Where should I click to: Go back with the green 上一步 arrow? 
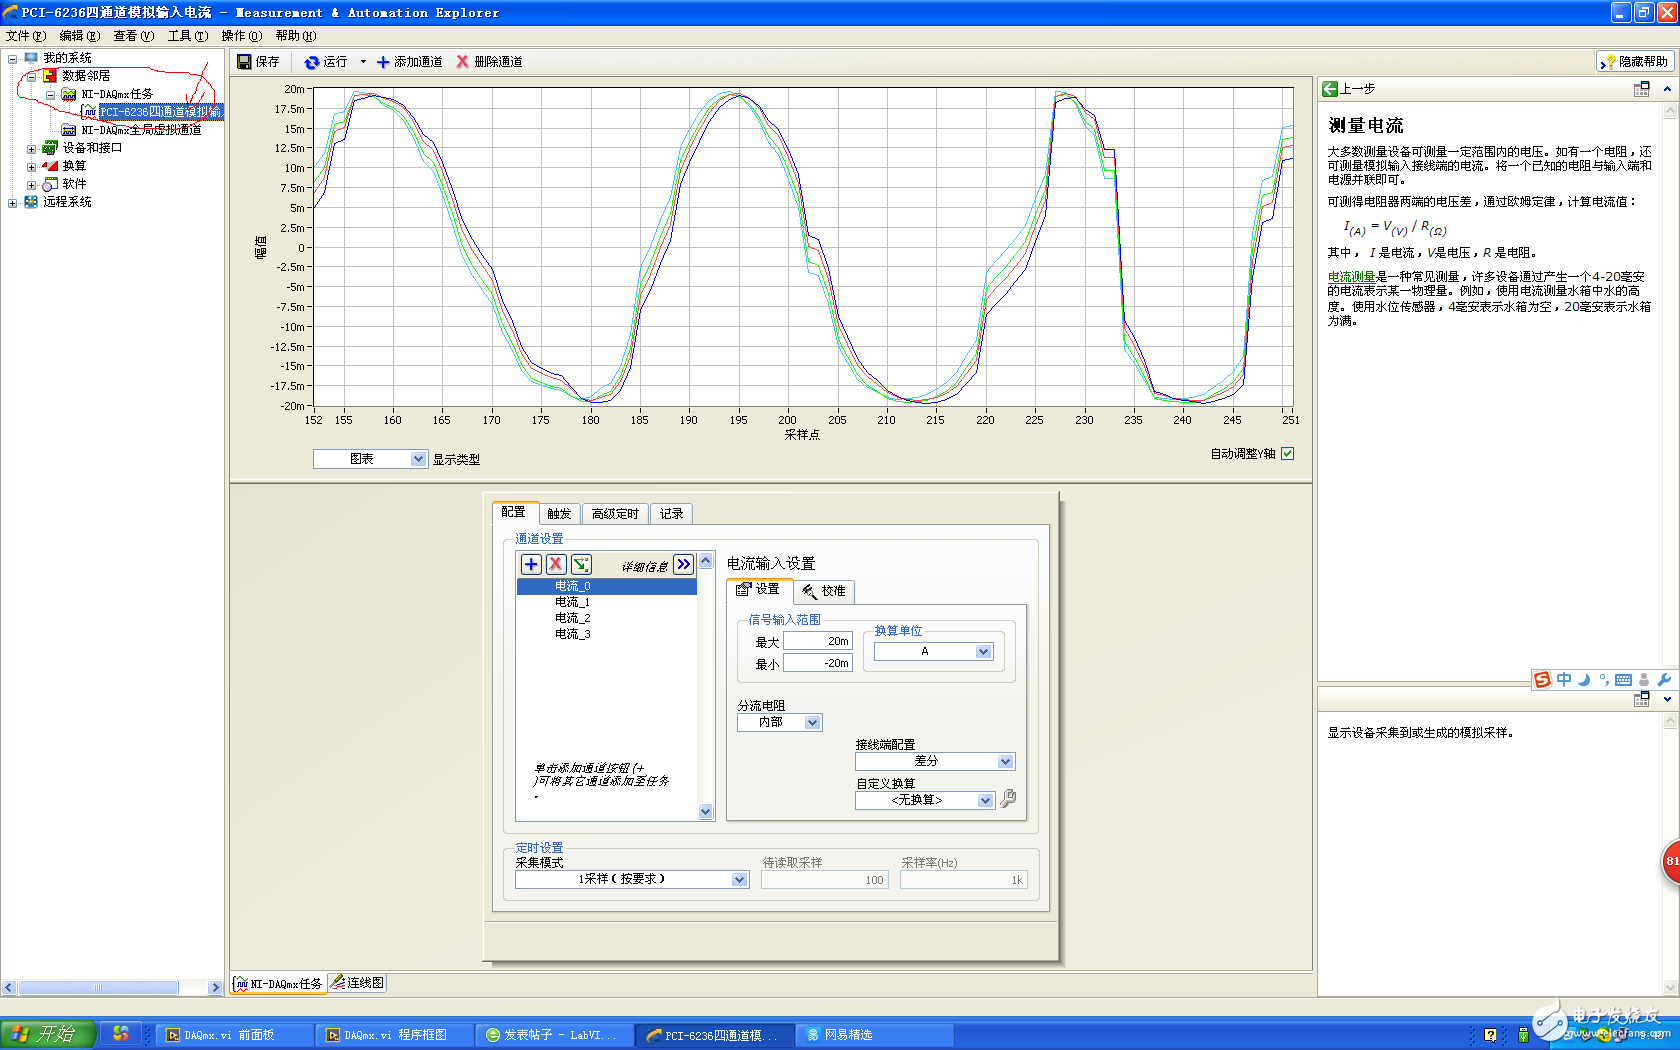point(1330,89)
